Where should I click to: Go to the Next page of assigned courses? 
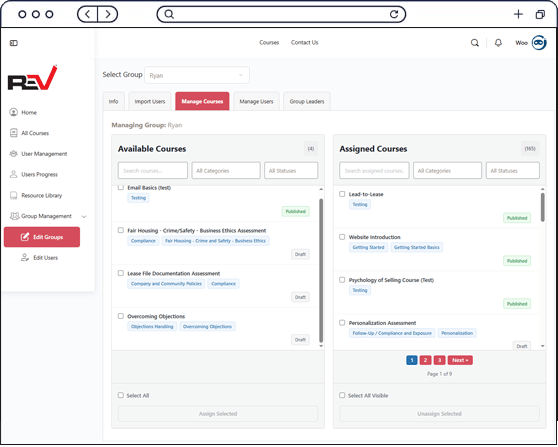pos(460,360)
